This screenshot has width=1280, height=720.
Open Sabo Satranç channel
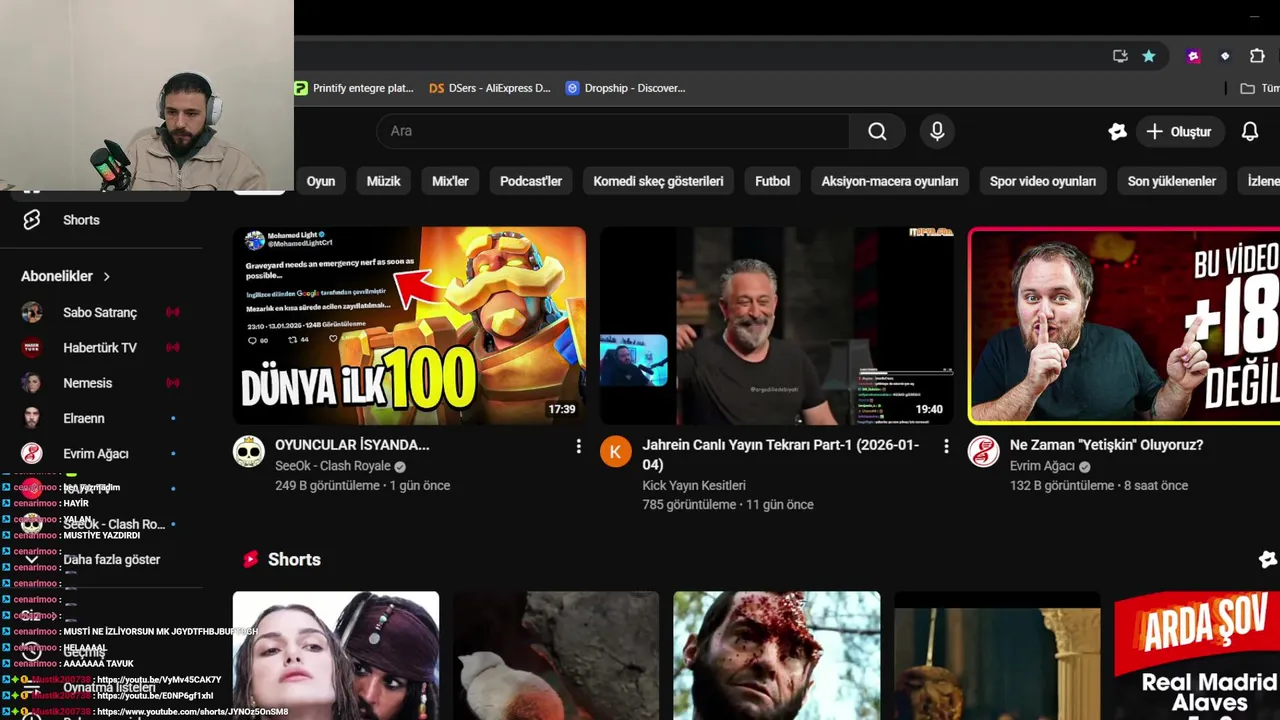102,312
